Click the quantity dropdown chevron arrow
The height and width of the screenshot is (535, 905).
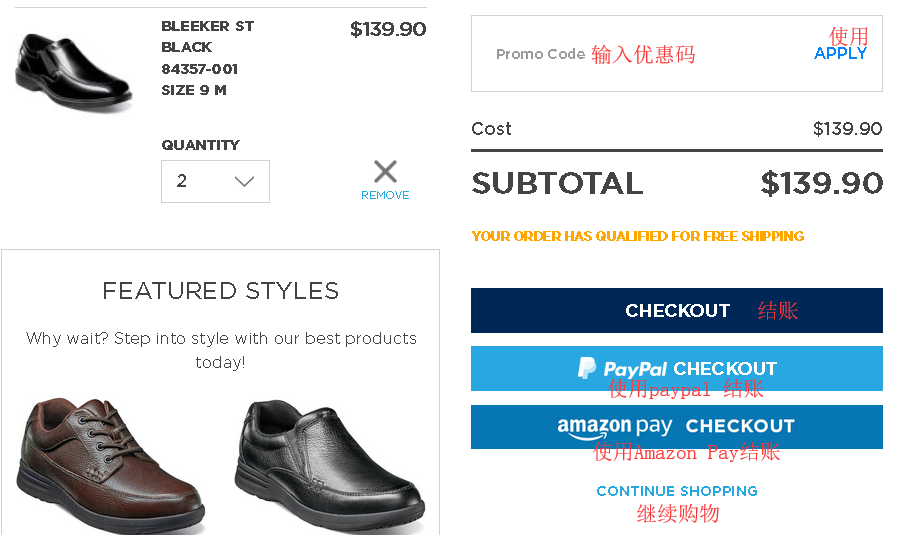pos(244,181)
